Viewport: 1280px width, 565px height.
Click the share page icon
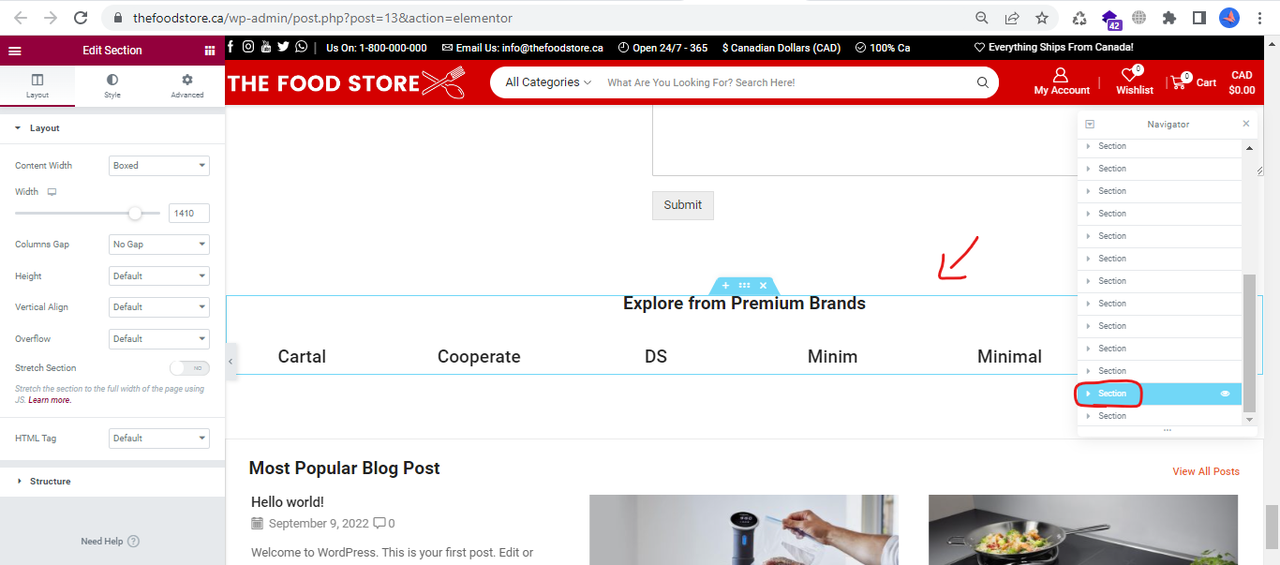(x=1012, y=18)
